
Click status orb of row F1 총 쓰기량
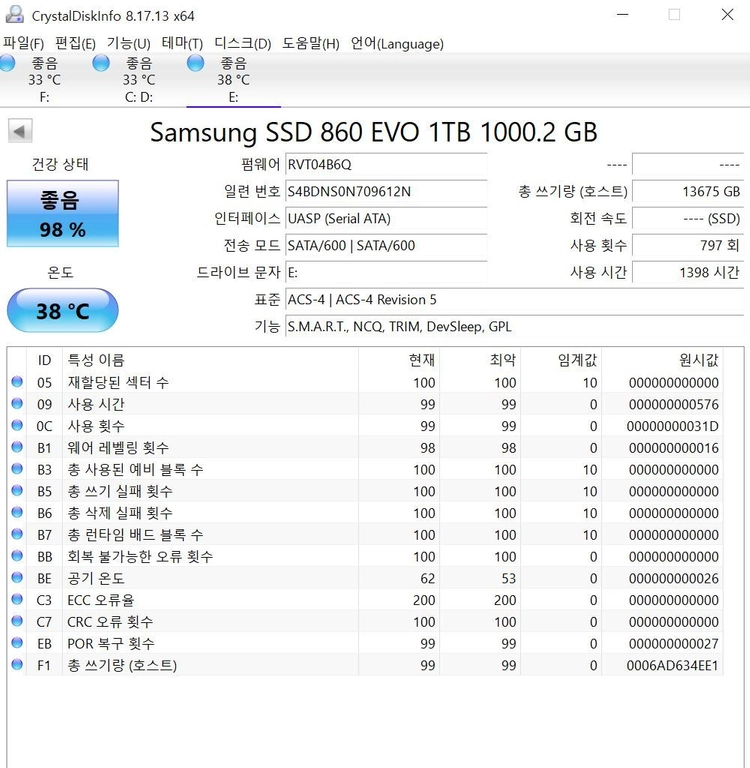tap(17, 664)
